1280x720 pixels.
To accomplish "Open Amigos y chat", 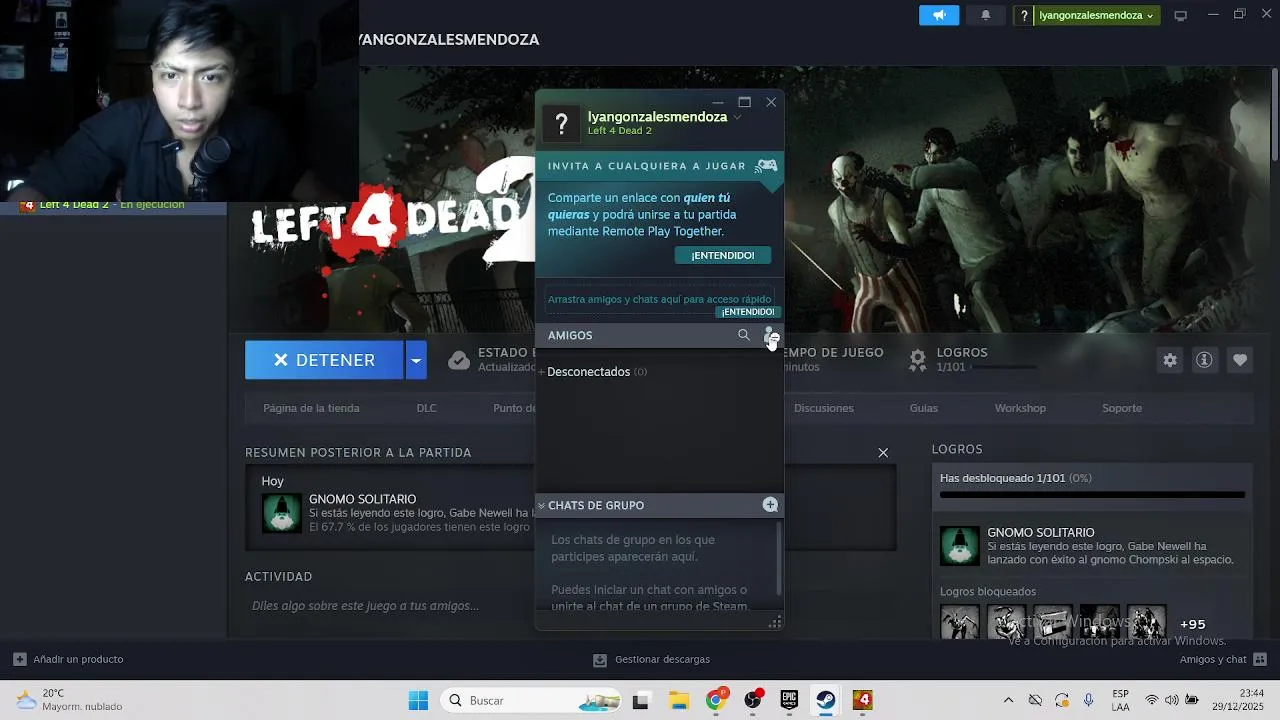I will pos(1223,659).
